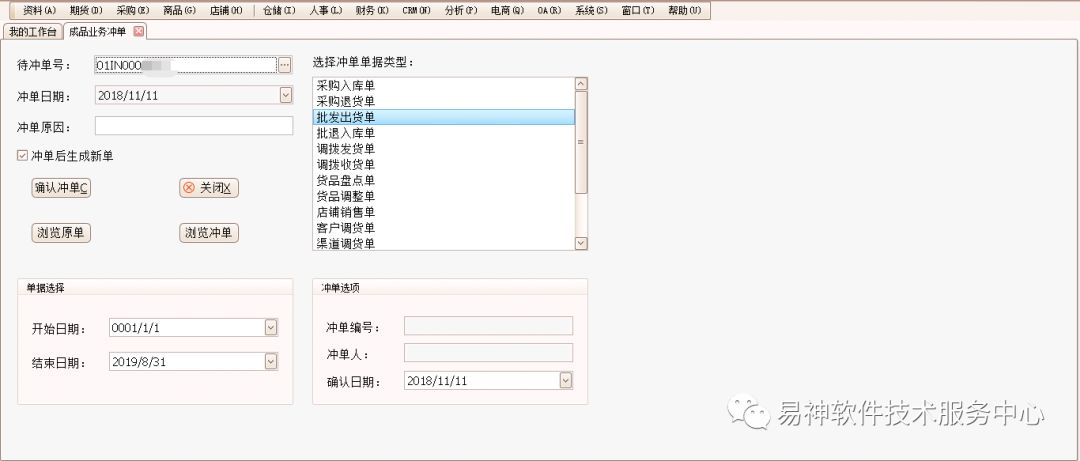Switch to the 我的工作台 tab
1080x461 pixels.
[33, 31]
